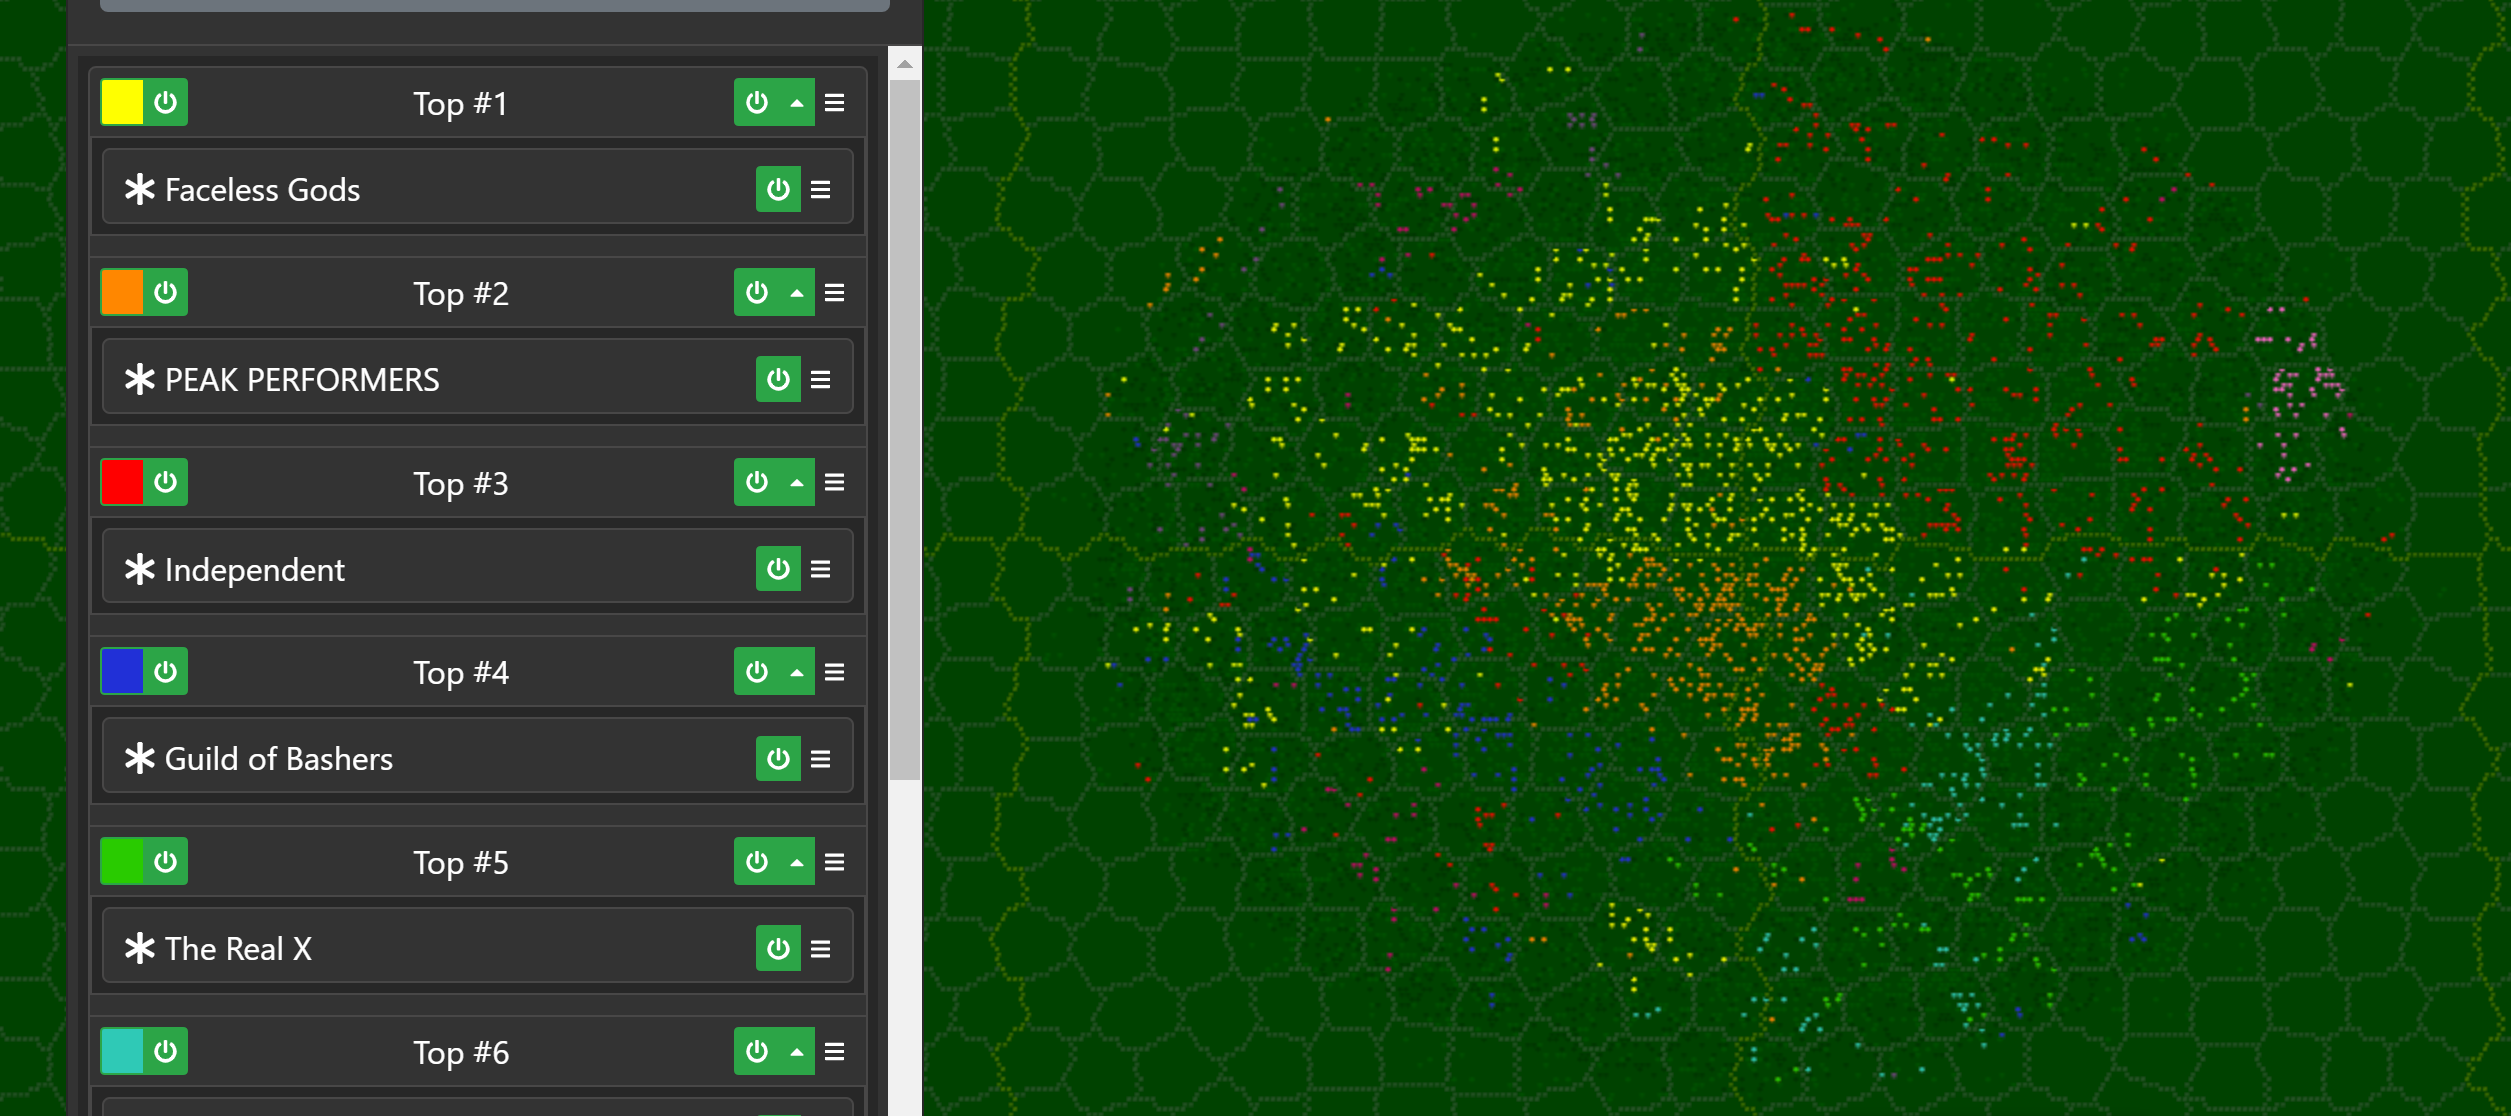Click the Top #5 group title
Image resolution: width=2511 pixels, height=1116 pixels.
point(461,863)
